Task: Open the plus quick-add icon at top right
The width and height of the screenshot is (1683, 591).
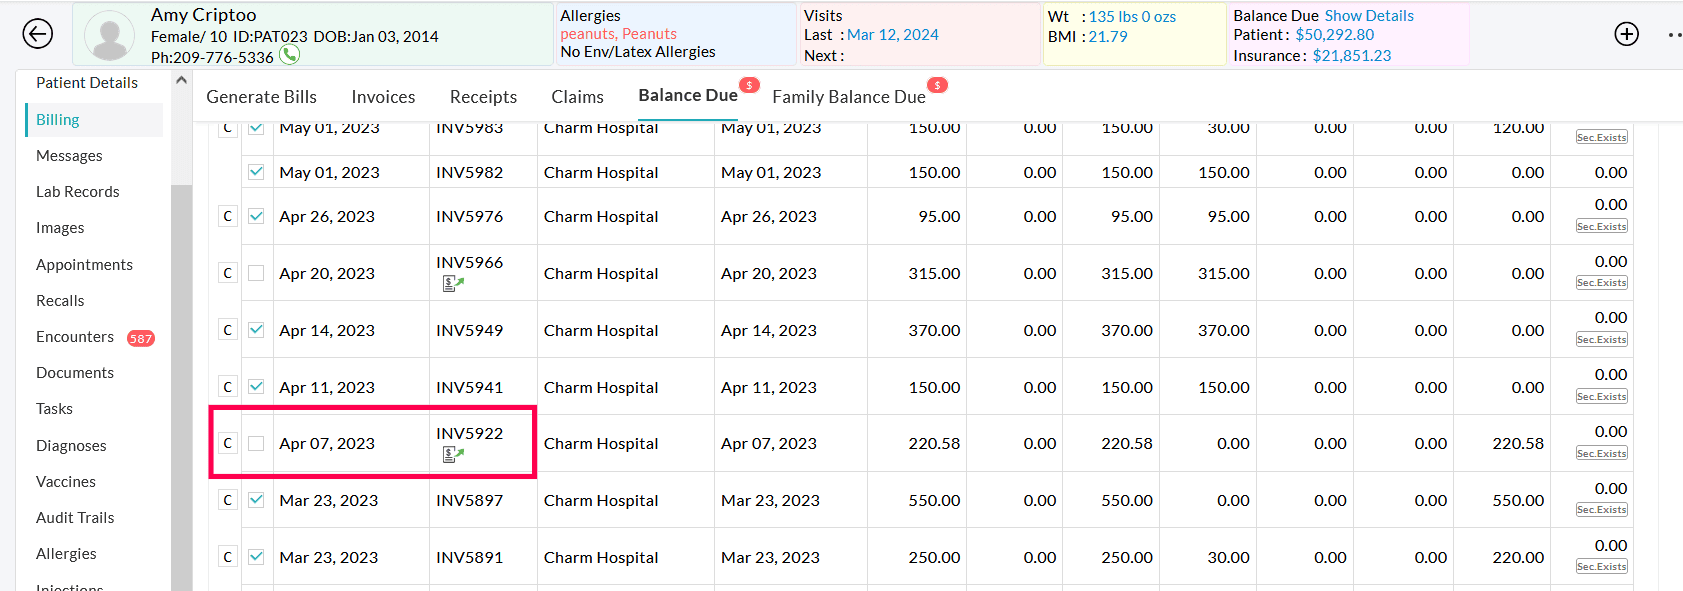Action: [x=1627, y=33]
